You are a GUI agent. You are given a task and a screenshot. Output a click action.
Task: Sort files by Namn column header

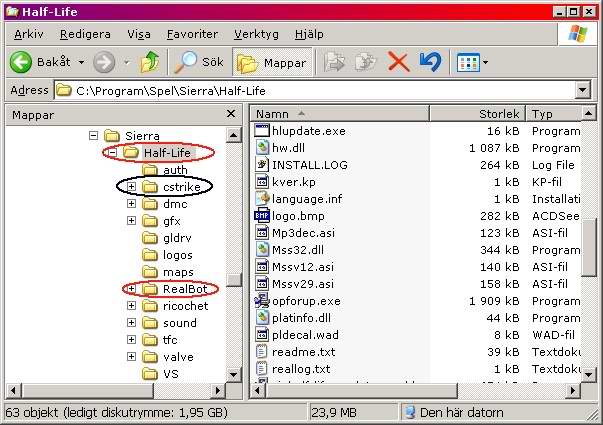pos(340,114)
